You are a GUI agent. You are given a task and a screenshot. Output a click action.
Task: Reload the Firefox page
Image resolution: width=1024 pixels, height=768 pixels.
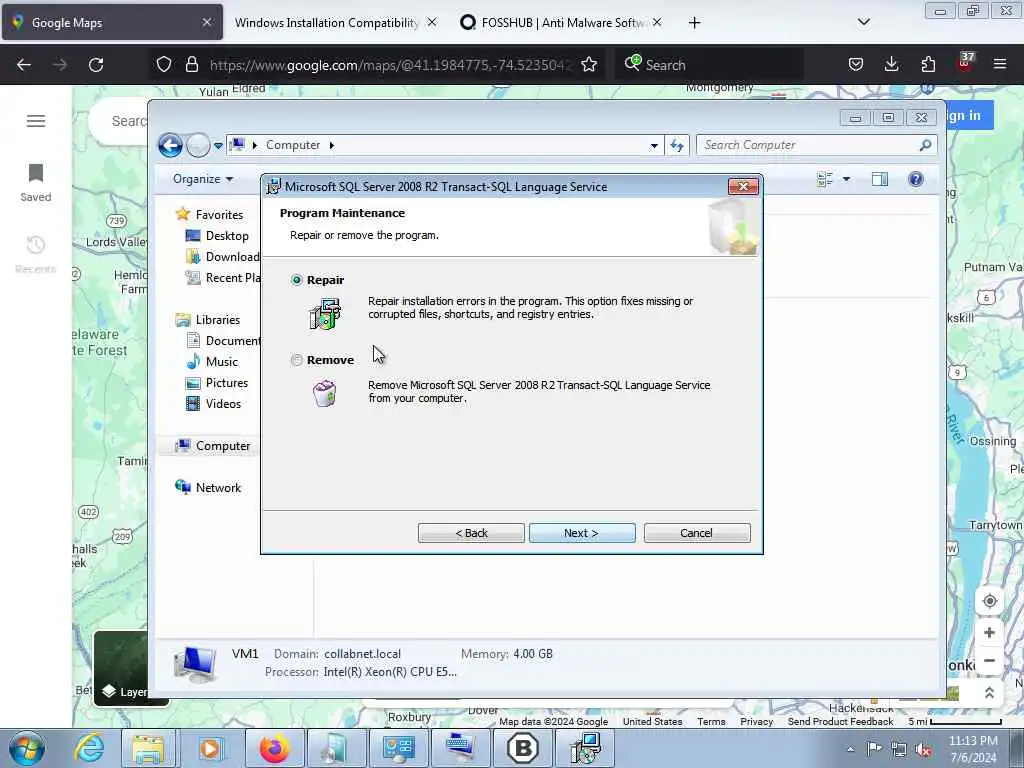(x=96, y=65)
